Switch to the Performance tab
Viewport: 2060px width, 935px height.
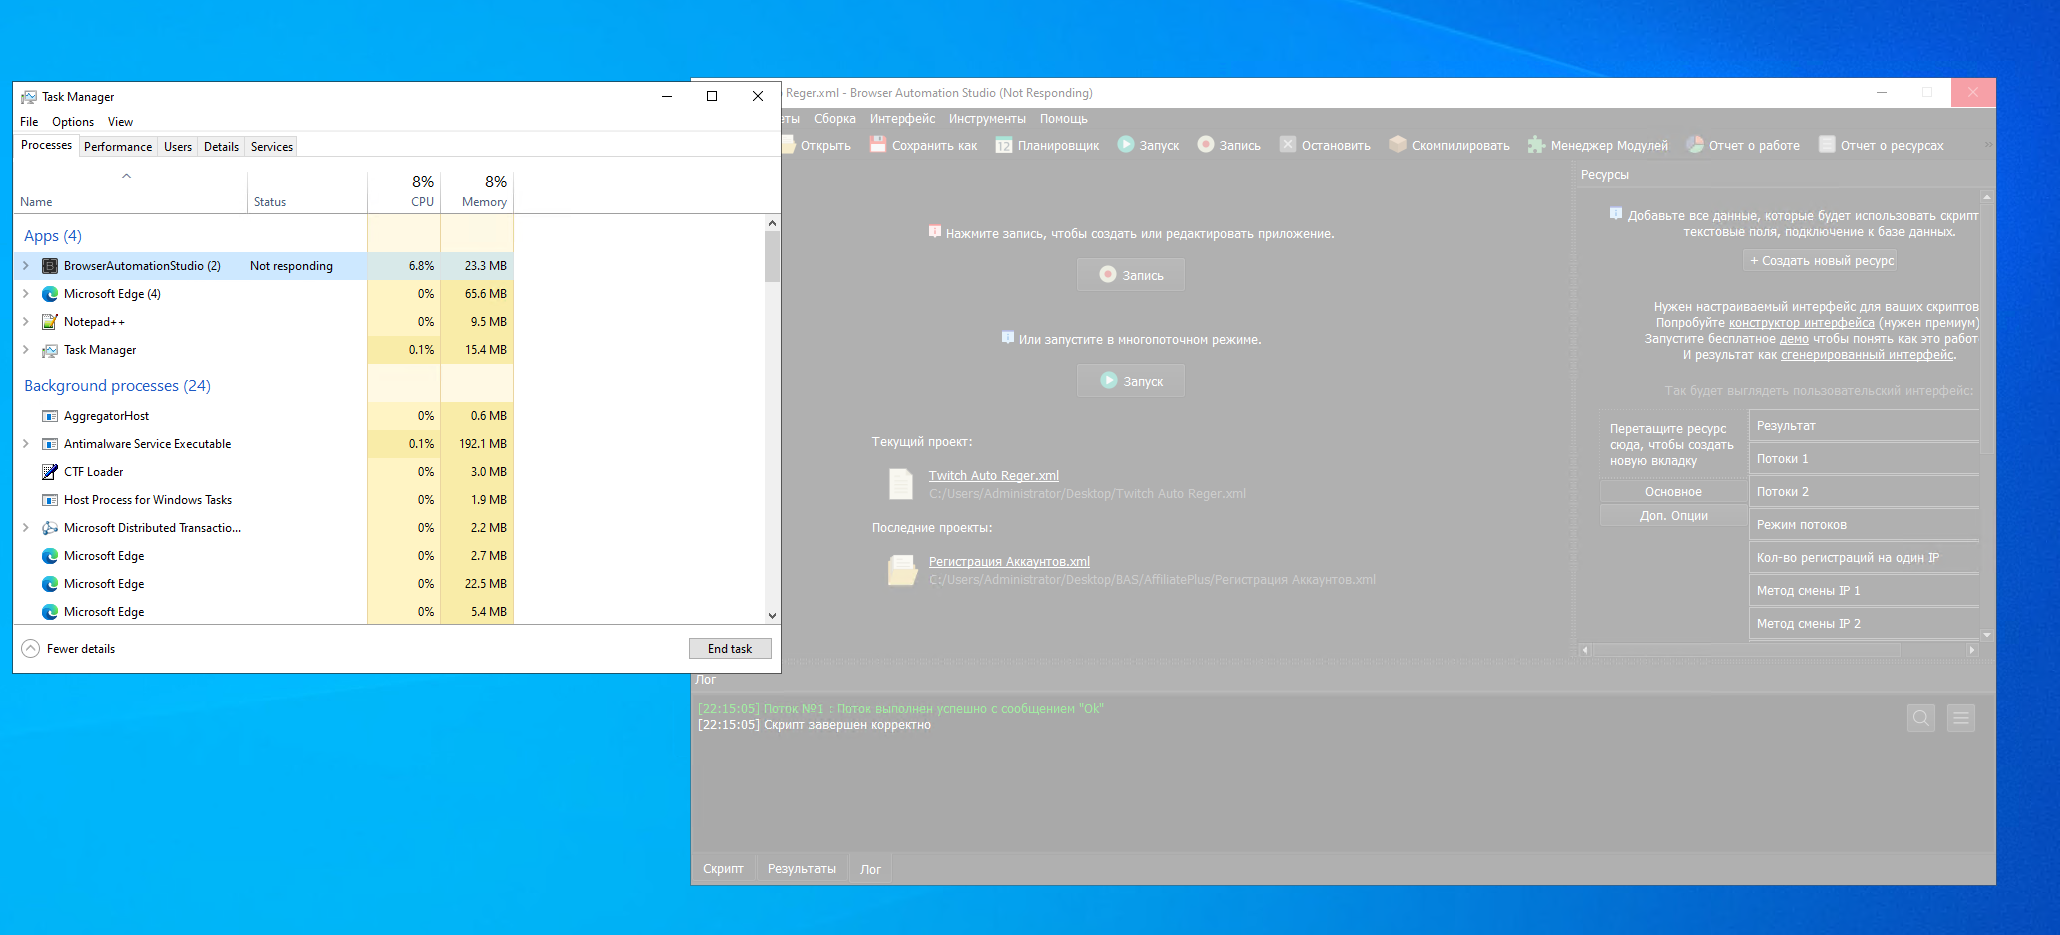(118, 147)
